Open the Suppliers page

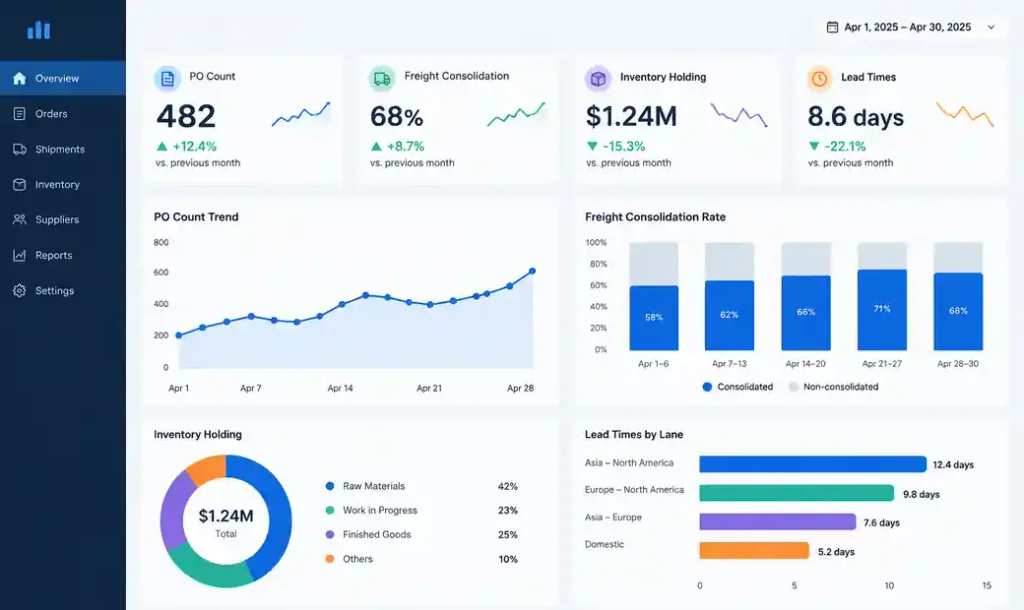tap(63, 219)
